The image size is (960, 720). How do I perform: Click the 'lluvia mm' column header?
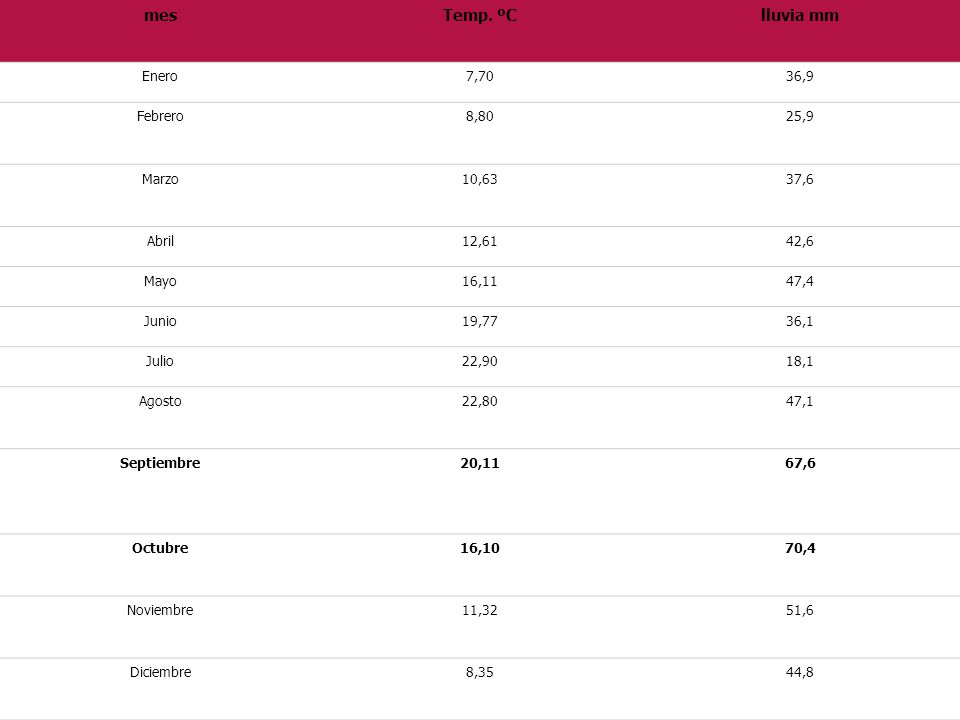coord(800,15)
